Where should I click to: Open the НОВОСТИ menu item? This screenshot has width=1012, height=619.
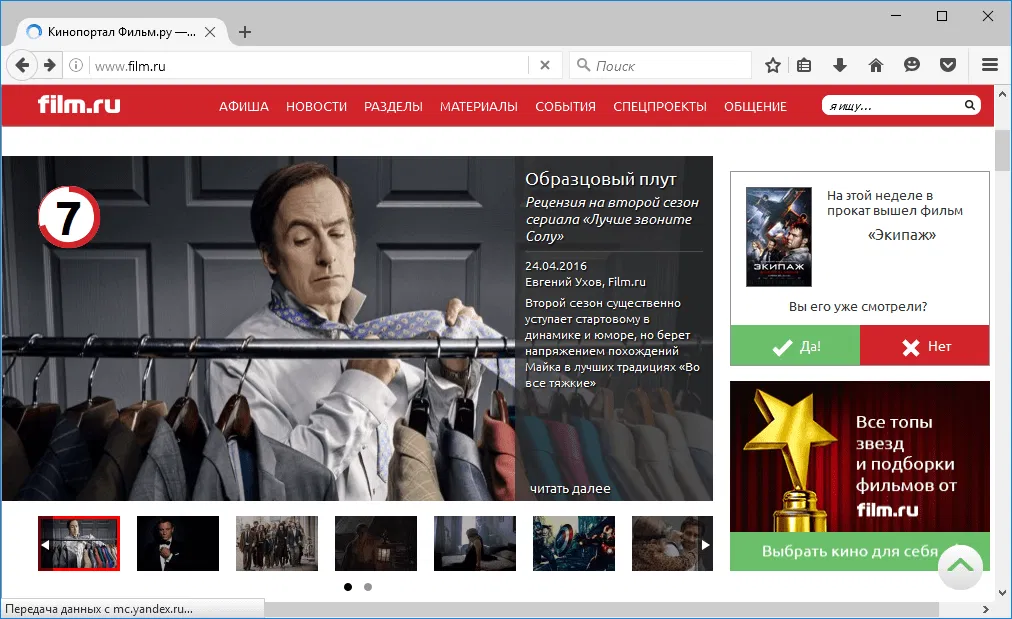[316, 107]
